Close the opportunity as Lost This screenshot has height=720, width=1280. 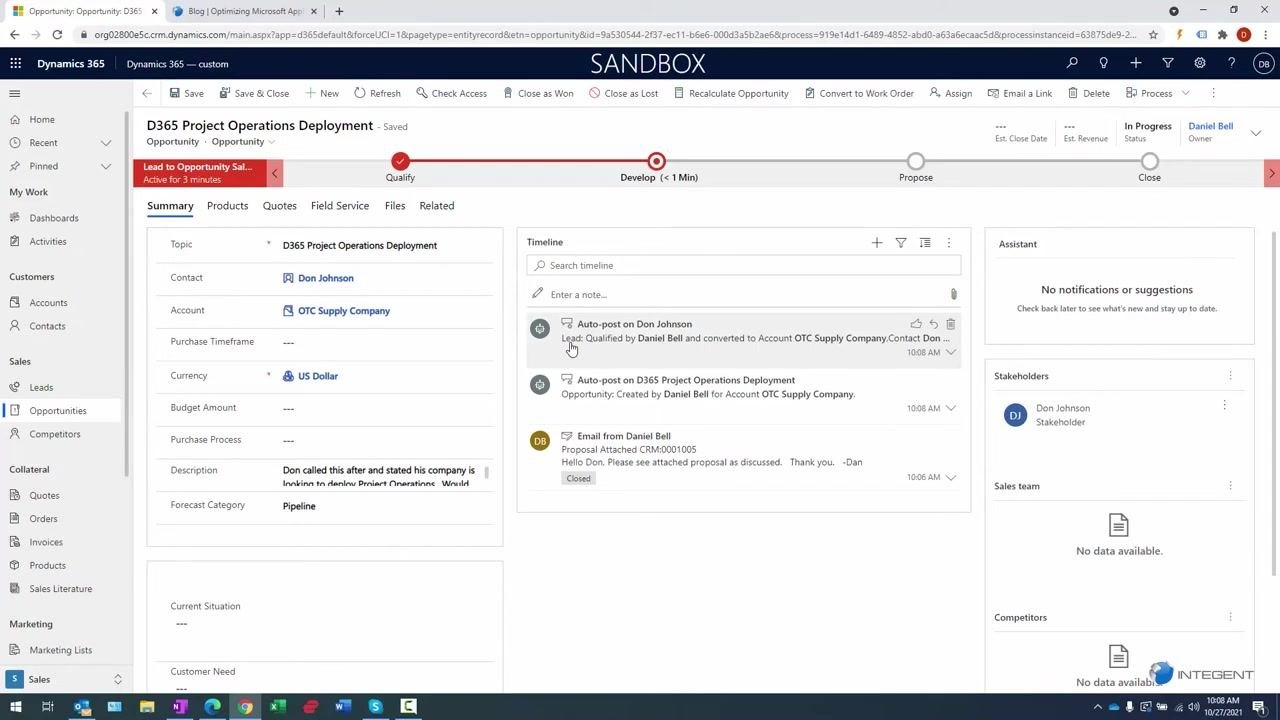coord(624,93)
